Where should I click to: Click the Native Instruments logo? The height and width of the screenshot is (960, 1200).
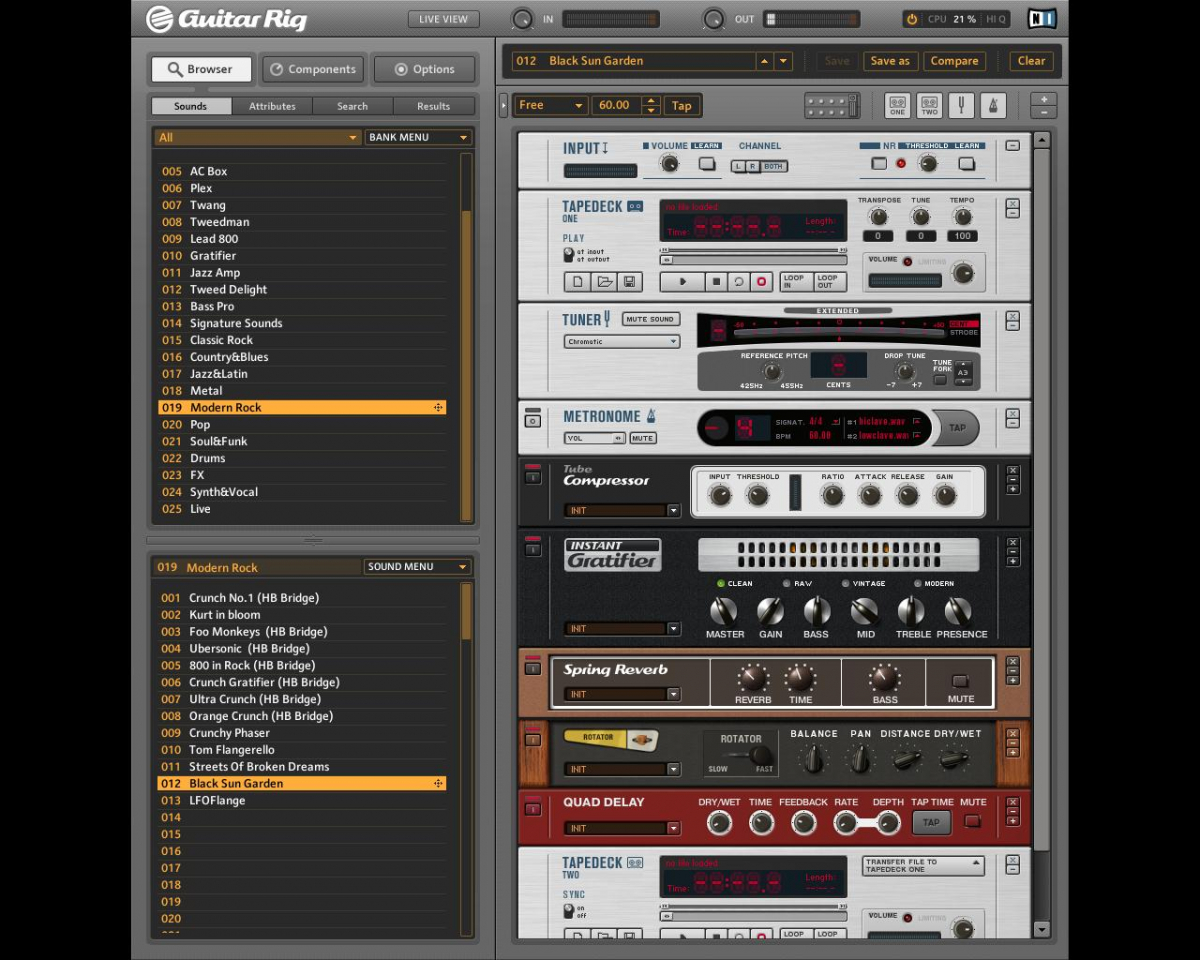click(x=1041, y=18)
